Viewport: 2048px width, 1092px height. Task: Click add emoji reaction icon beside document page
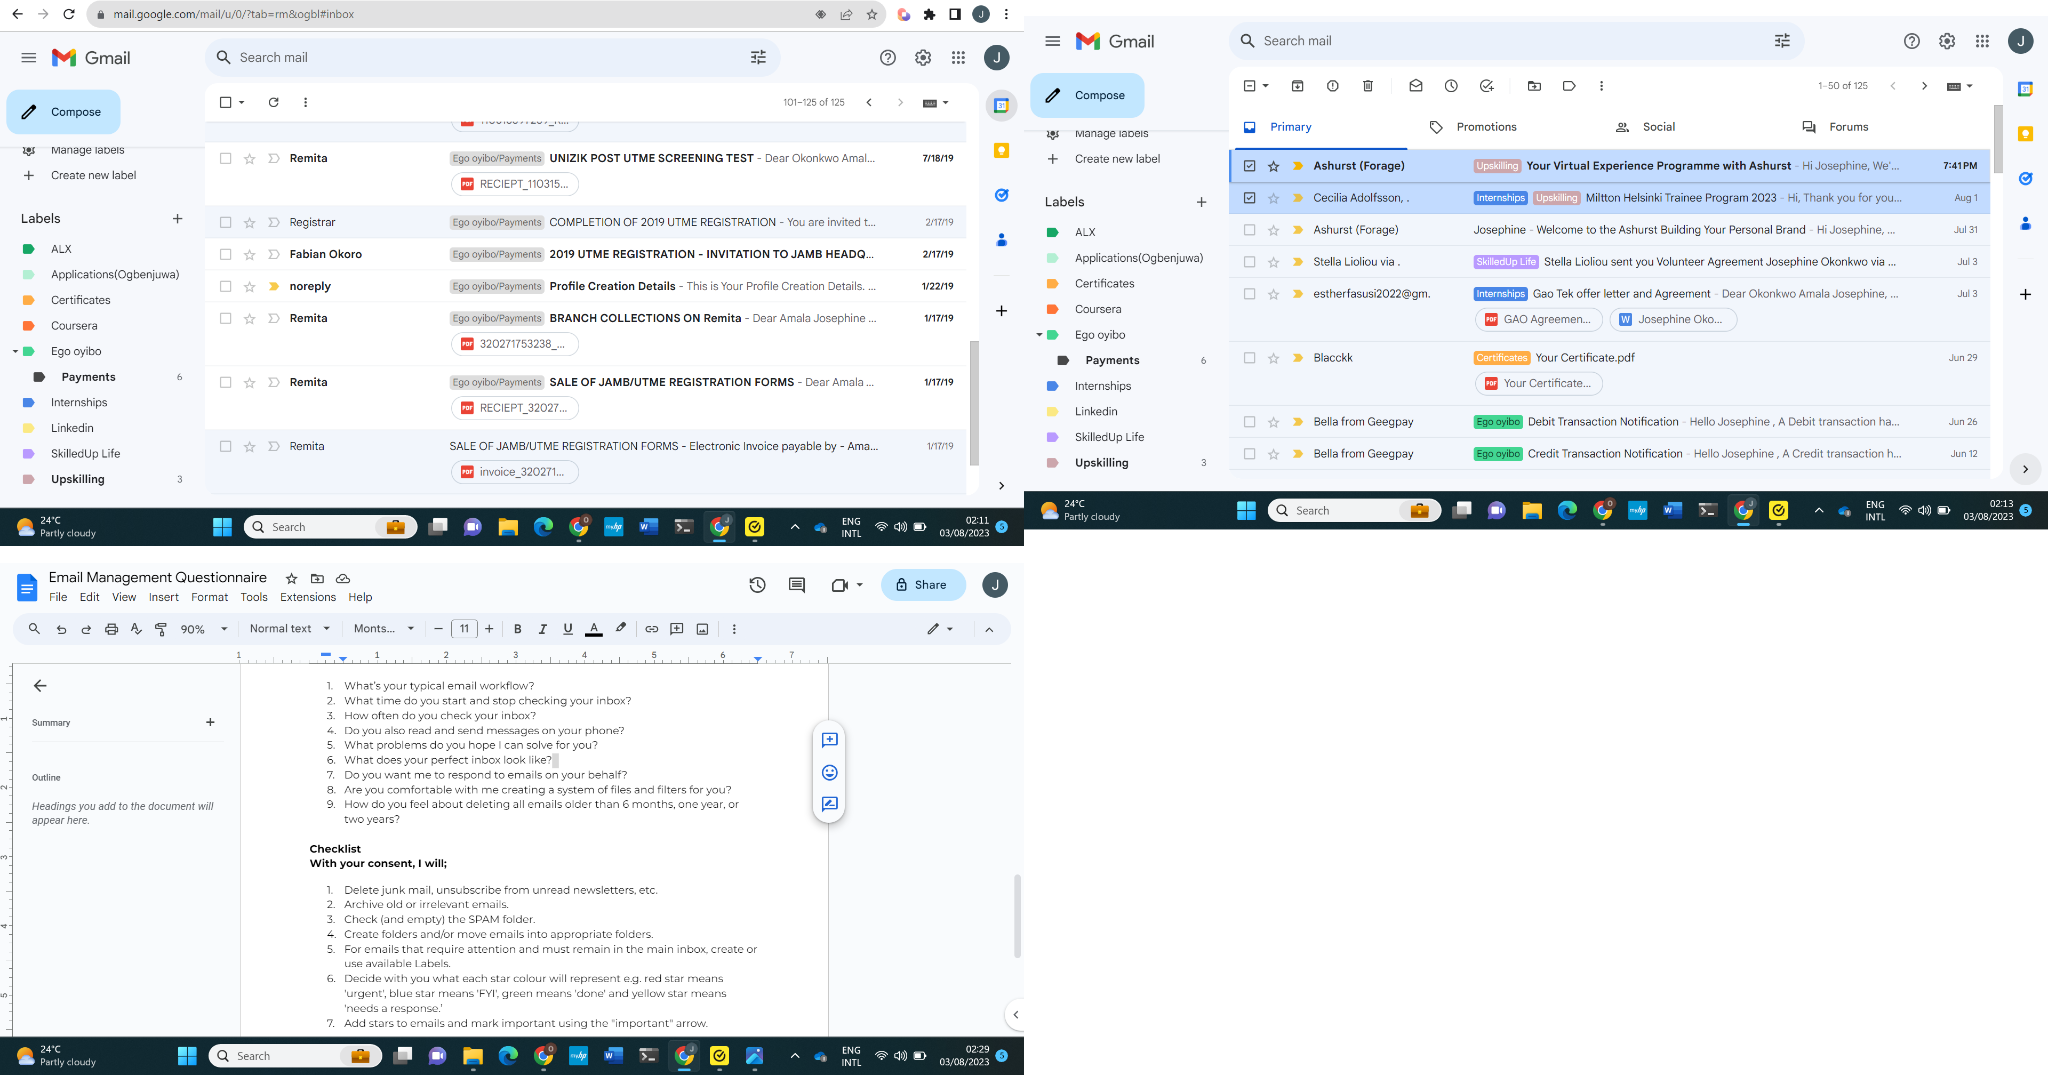829,772
